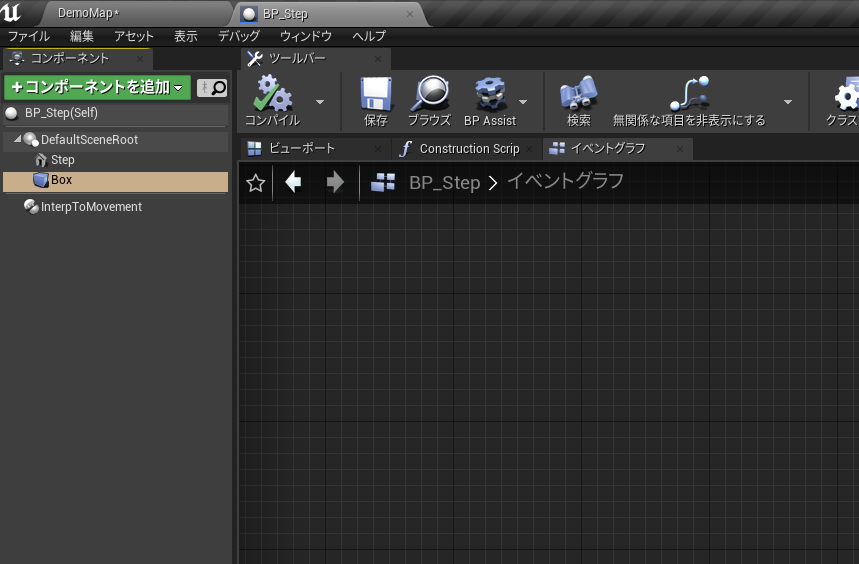Close the ビューポート tab
The height and width of the screenshot is (564, 859).
tap(377, 149)
